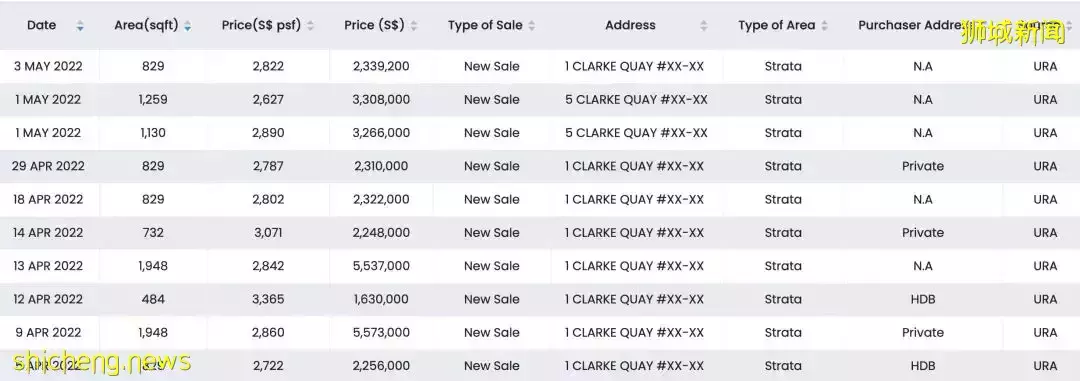Viewport: 1080px width, 381px height.
Task: Click the Type of Sale header text
Action: point(485,25)
